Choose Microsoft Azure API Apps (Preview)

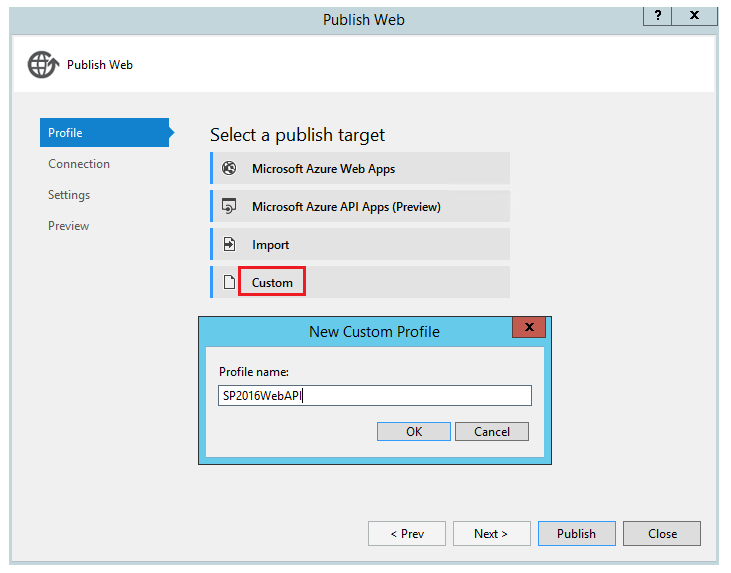pyautogui.click(x=360, y=206)
